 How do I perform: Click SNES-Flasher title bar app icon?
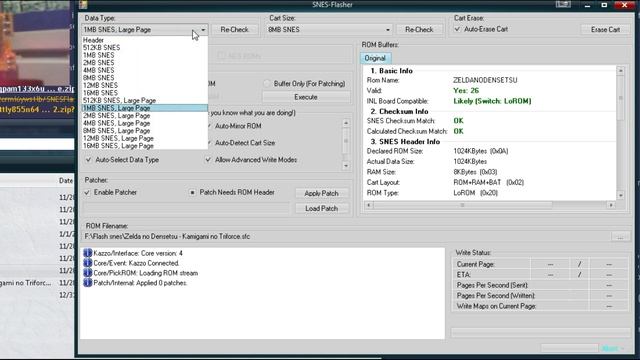pyautogui.click(x=83, y=4)
